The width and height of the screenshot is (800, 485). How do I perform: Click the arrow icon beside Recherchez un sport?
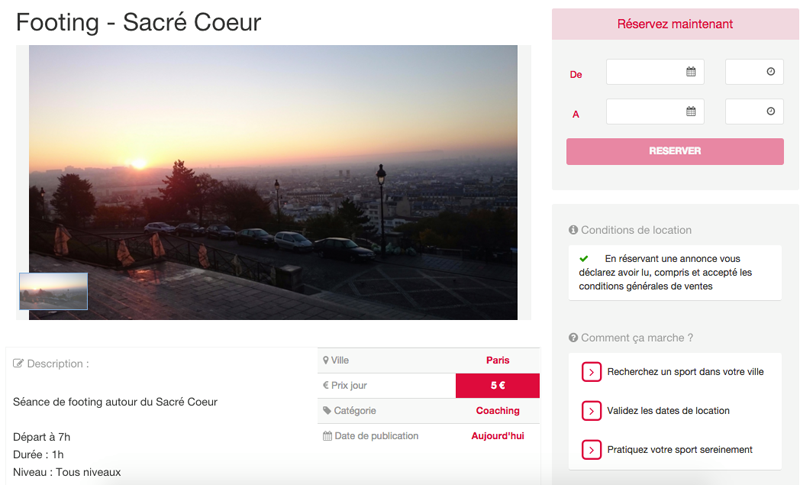click(591, 372)
